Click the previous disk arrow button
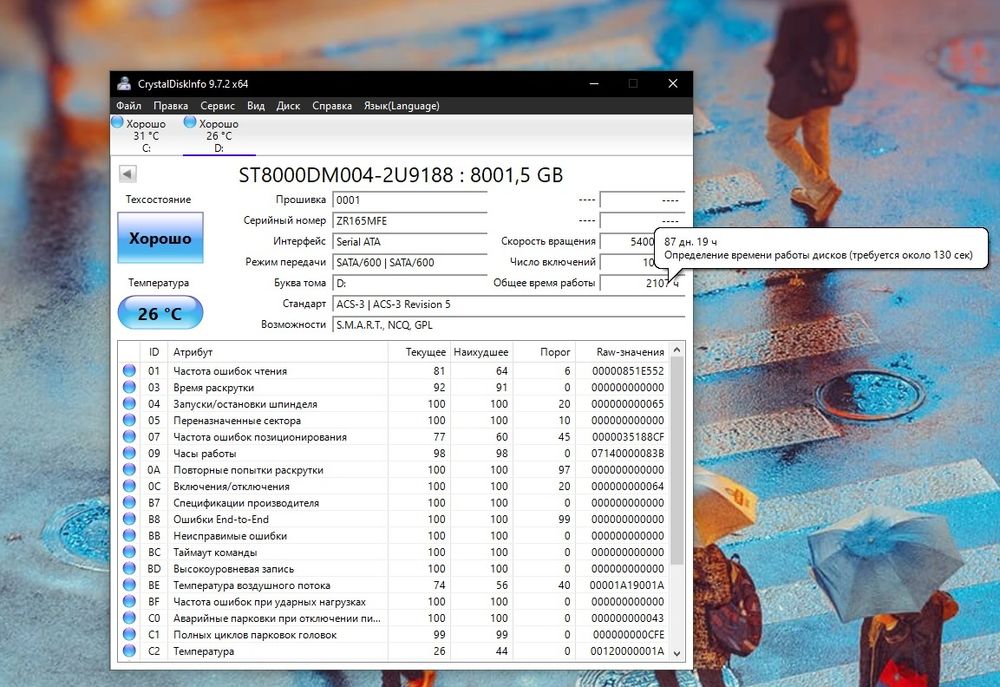The width and height of the screenshot is (1000, 687). 127,174
